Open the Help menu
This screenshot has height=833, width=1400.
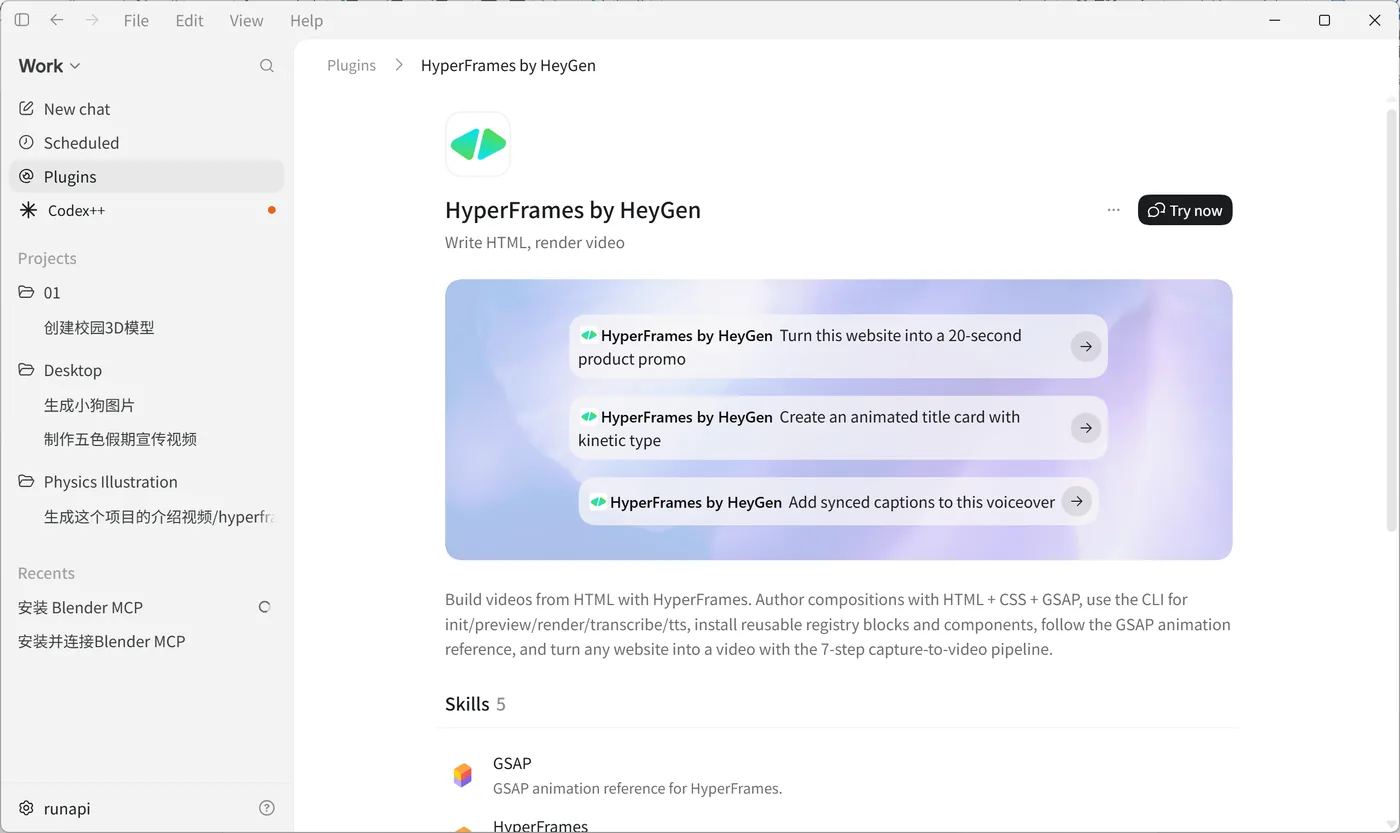point(306,20)
